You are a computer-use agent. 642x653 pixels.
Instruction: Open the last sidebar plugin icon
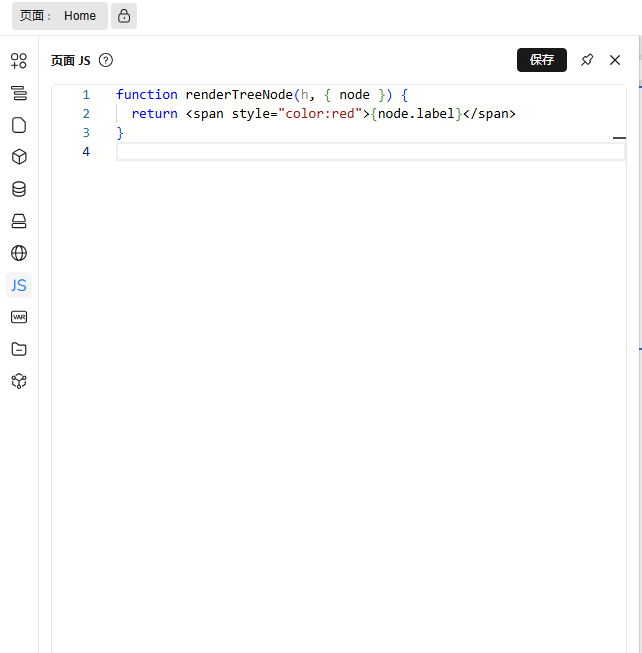click(x=19, y=381)
